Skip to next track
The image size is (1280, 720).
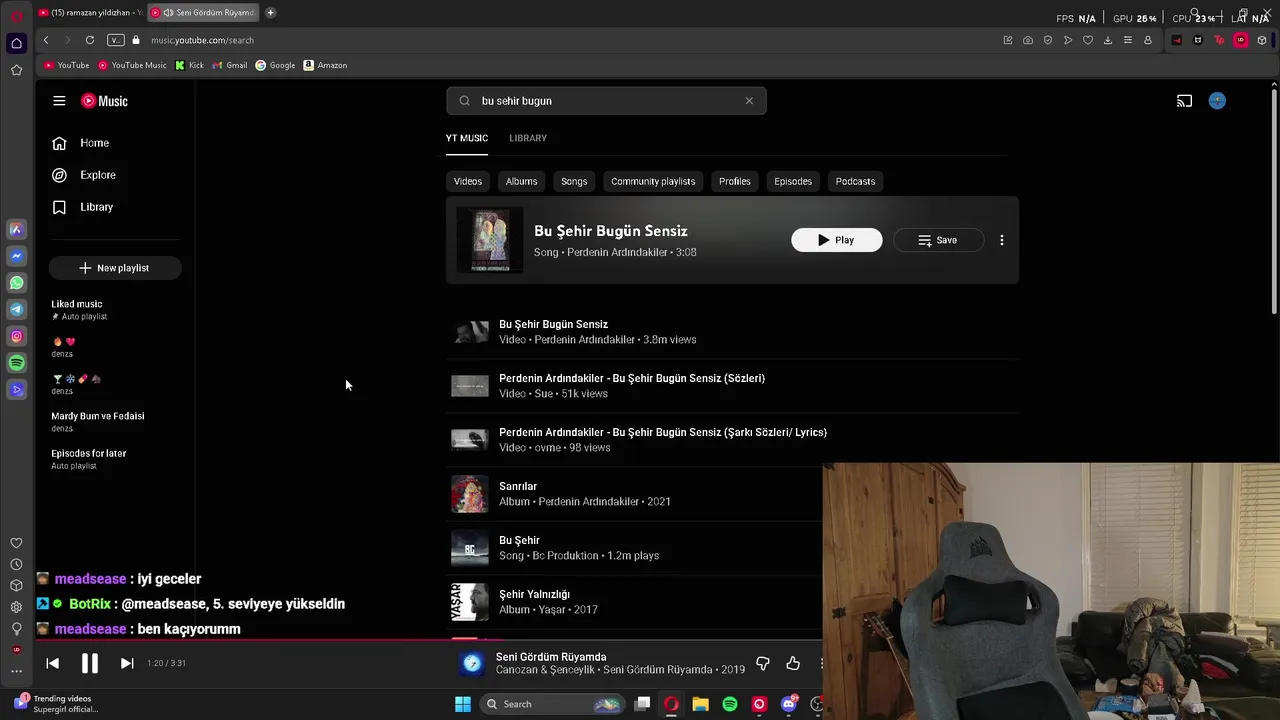click(x=127, y=663)
